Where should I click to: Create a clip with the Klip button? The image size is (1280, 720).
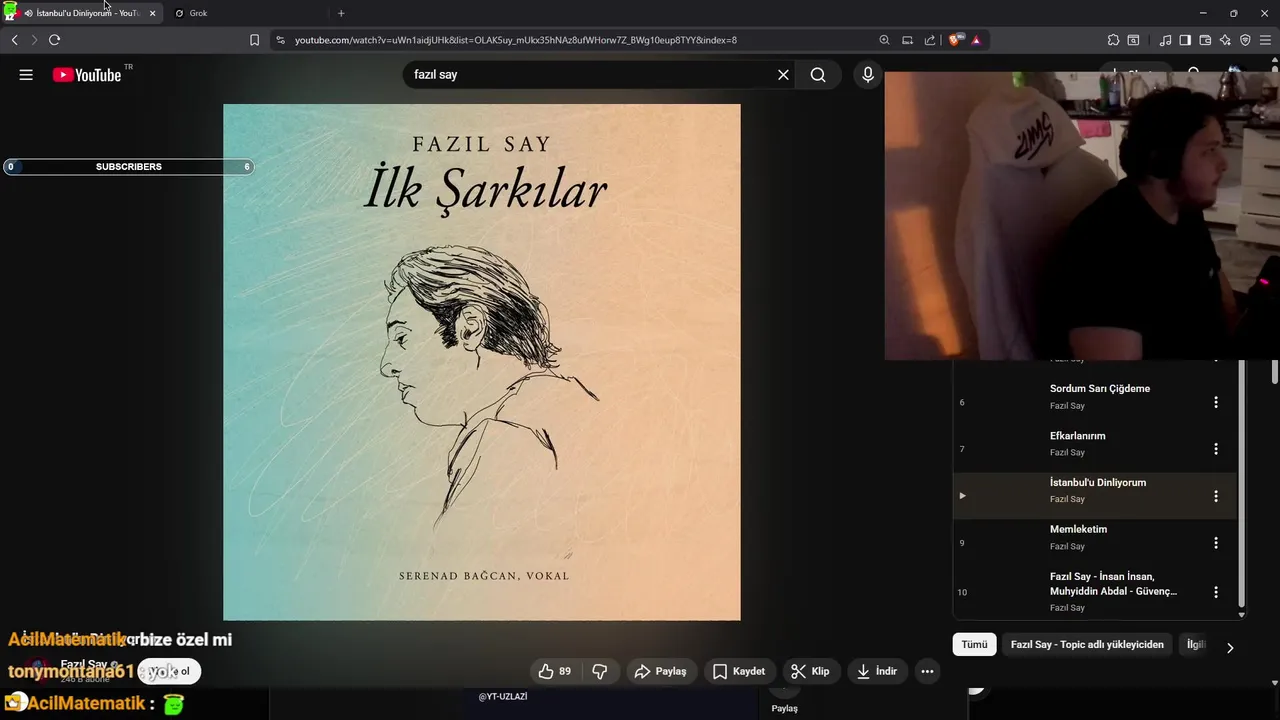(810, 671)
